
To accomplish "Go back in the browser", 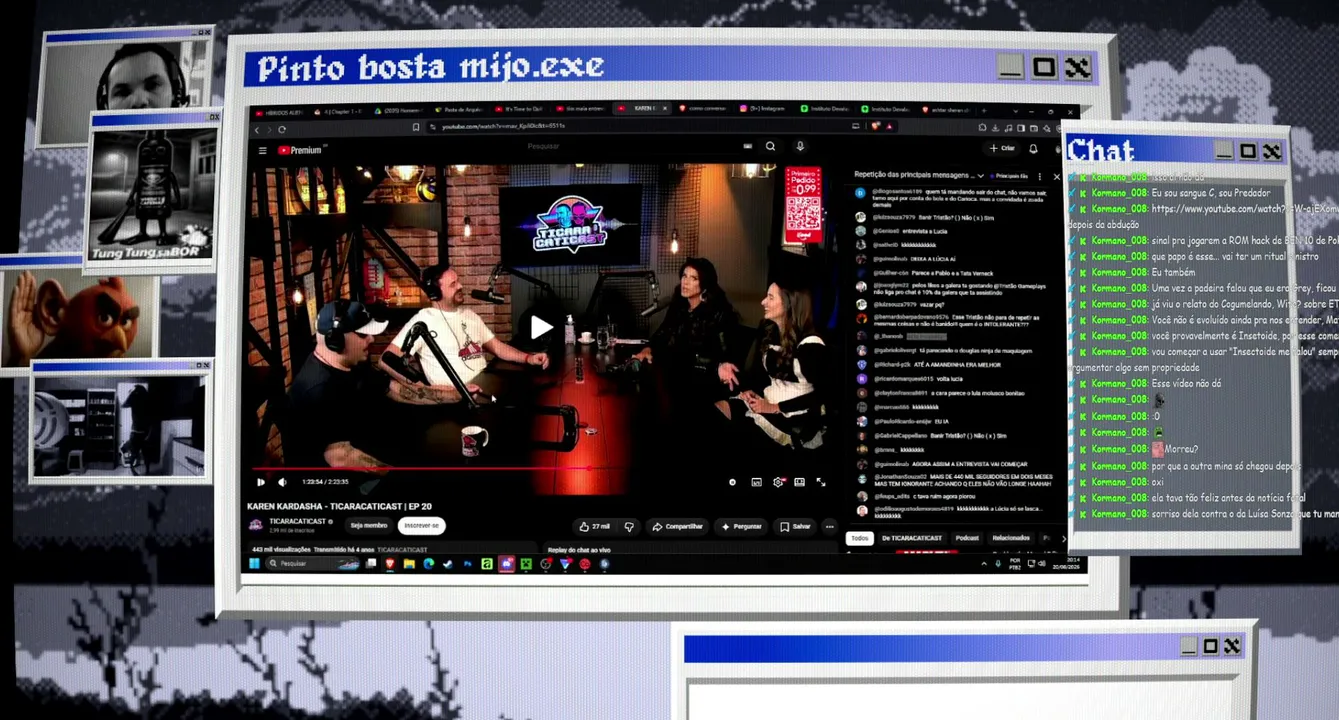I will 257,129.
